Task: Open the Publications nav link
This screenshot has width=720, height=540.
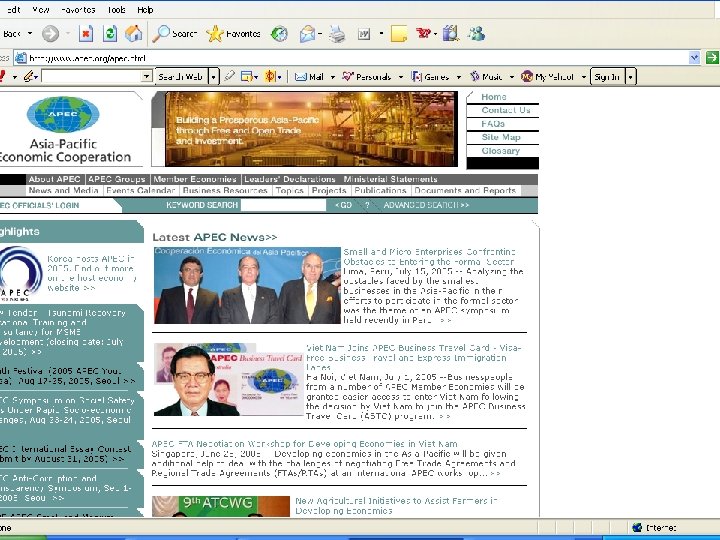Action: pyautogui.click(x=380, y=191)
